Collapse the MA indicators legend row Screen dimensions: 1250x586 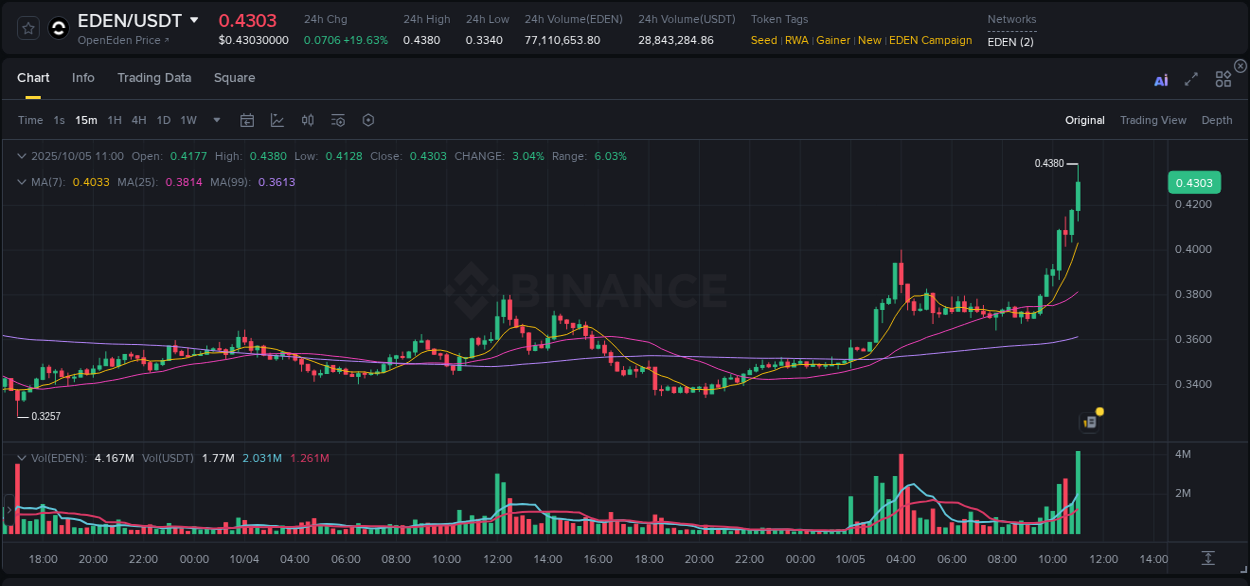22,182
